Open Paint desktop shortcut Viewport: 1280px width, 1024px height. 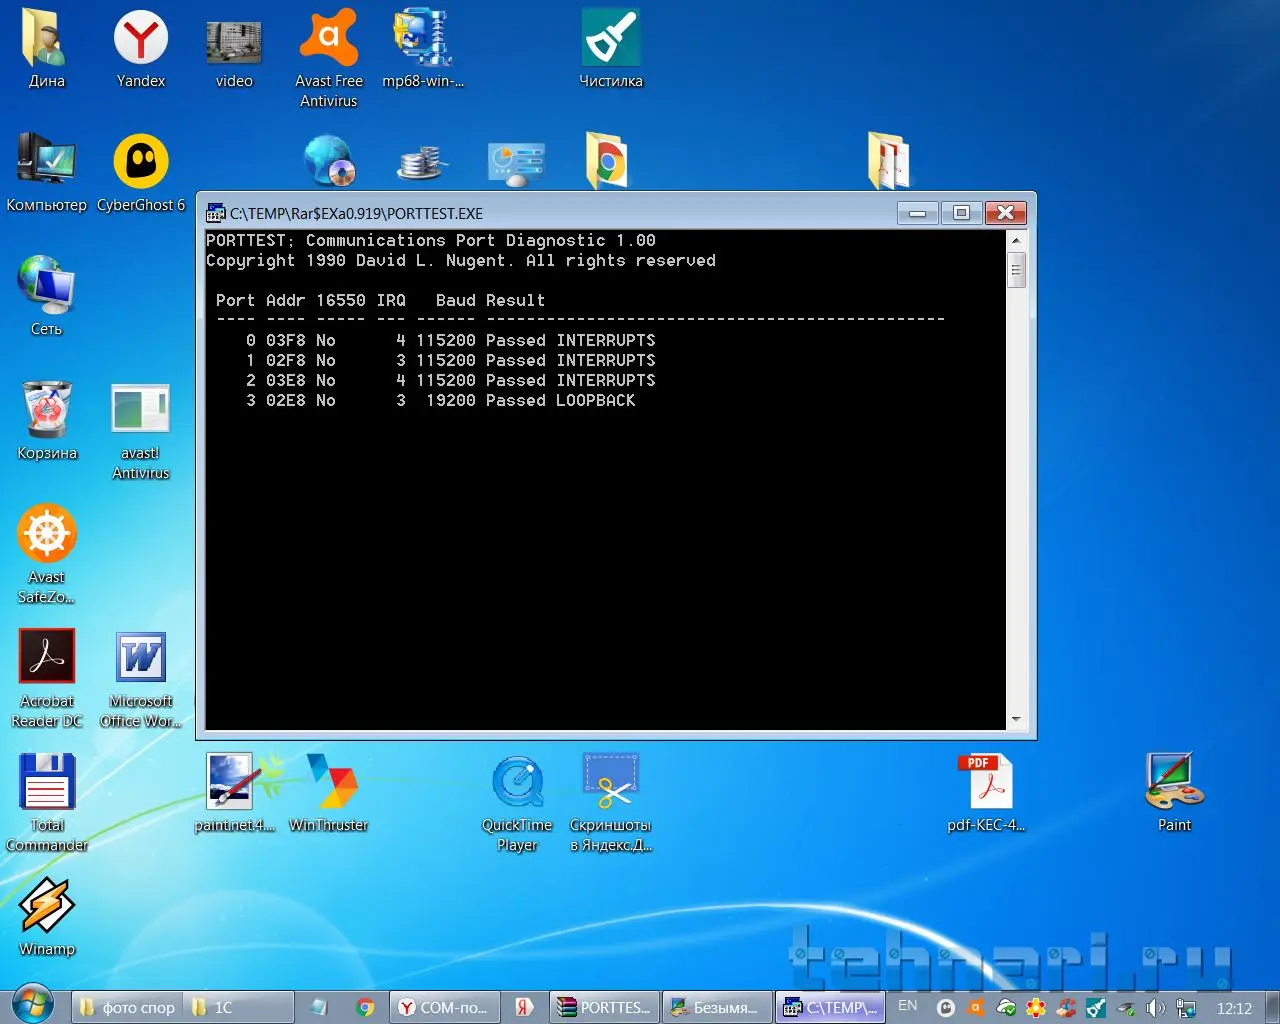tap(1174, 783)
